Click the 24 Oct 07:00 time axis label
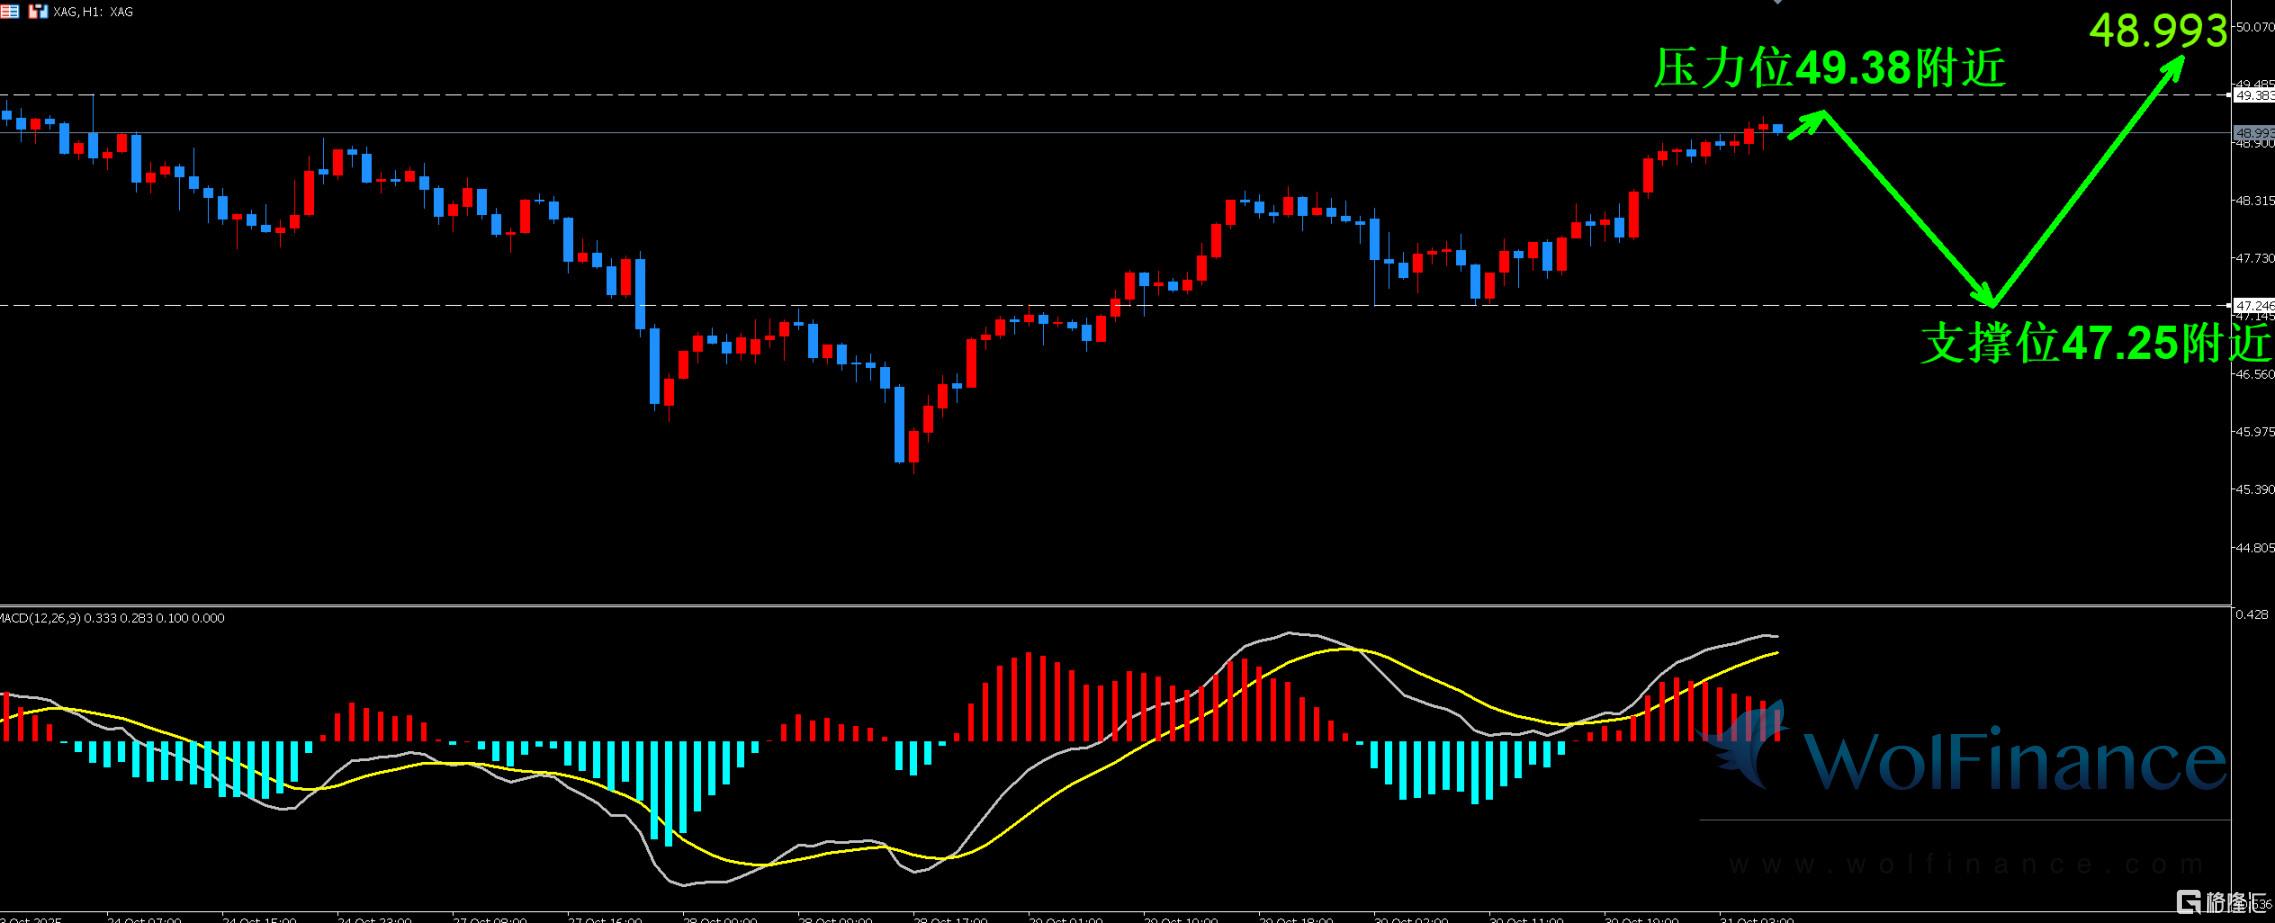2275x923 pixels. coord(144,918)
